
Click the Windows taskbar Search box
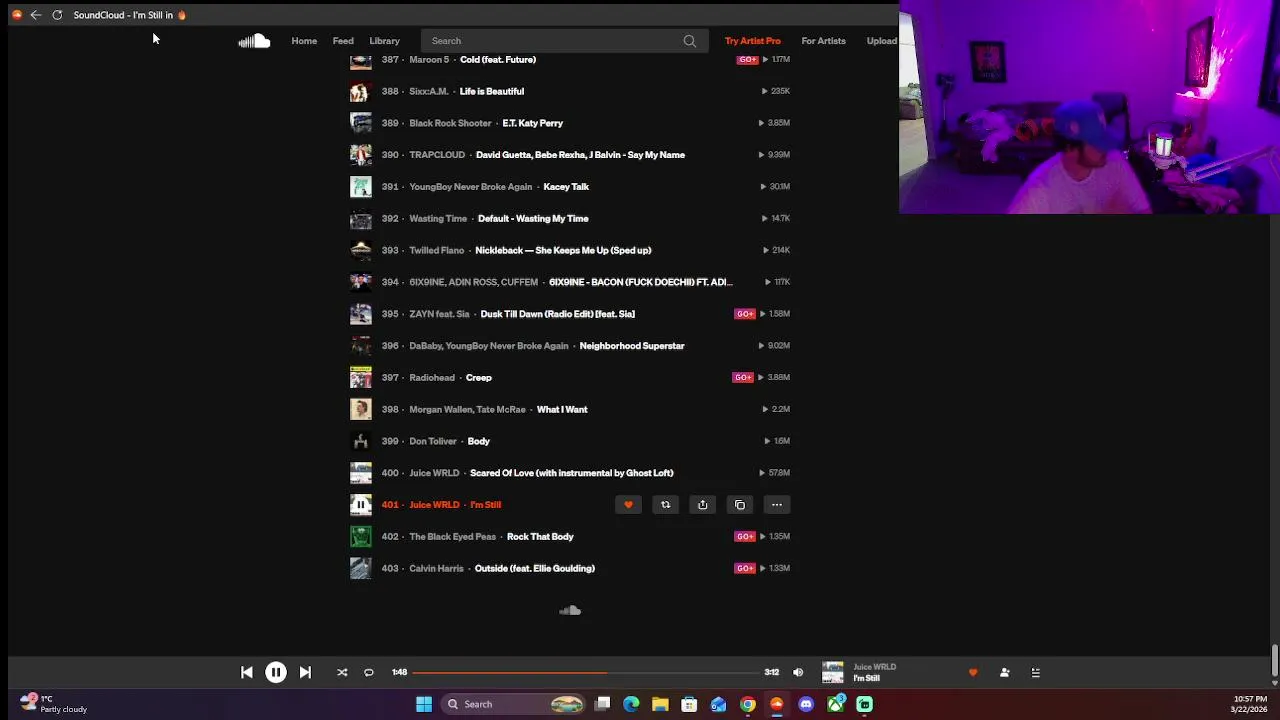pyautogui.click(x=513, y=704)
